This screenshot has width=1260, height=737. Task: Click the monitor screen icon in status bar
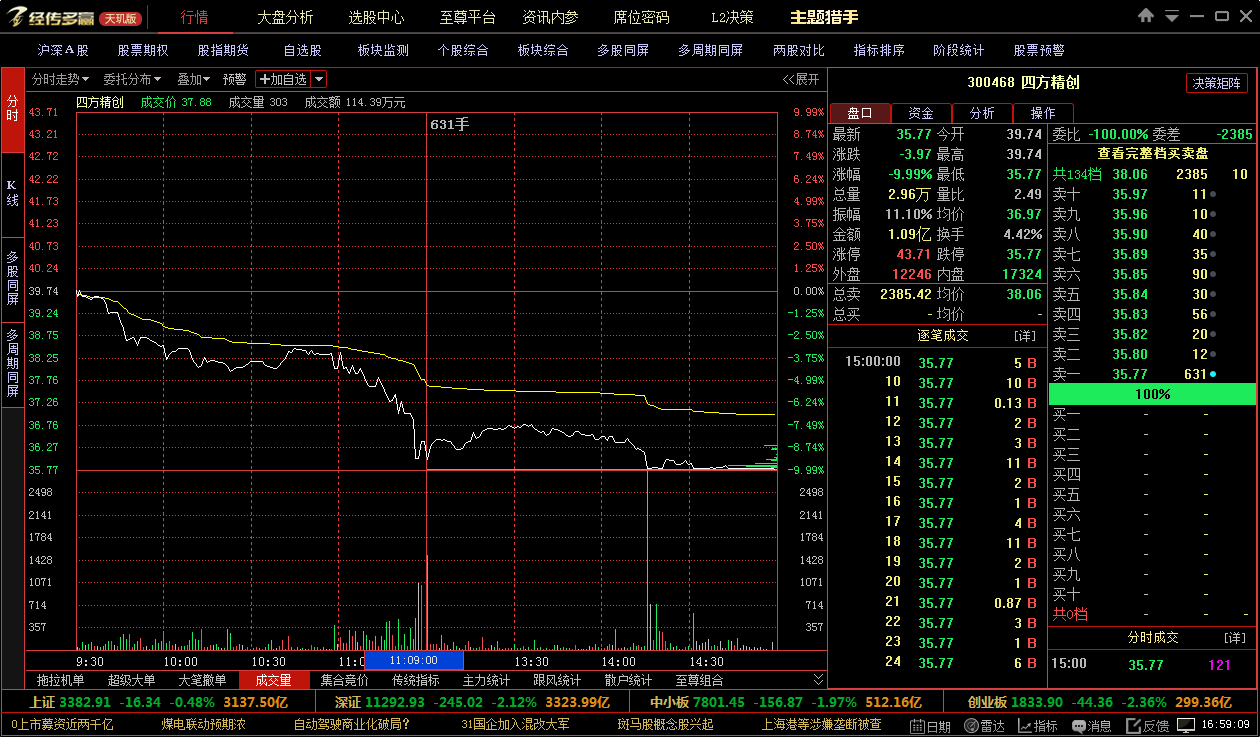pyautogui.click(x=1185, y=725)
